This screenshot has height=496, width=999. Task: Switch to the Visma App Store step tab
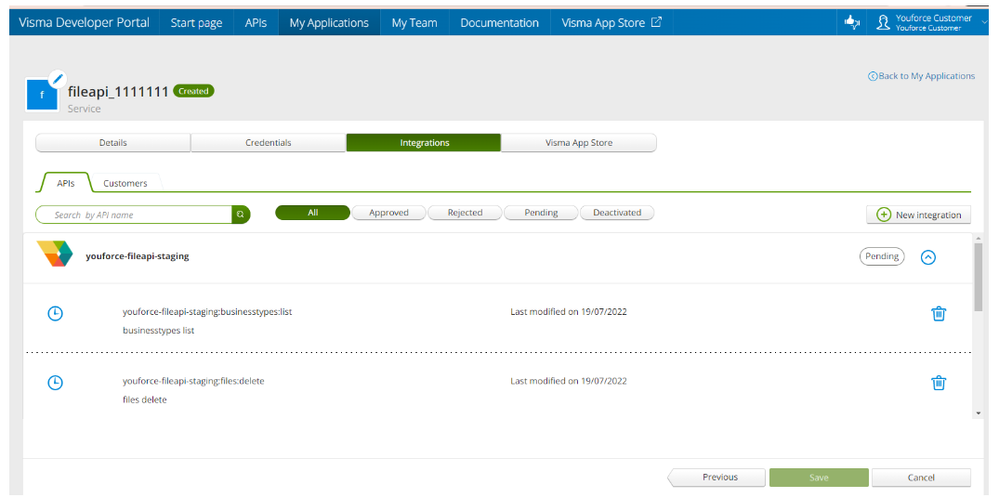coord(579,143)
